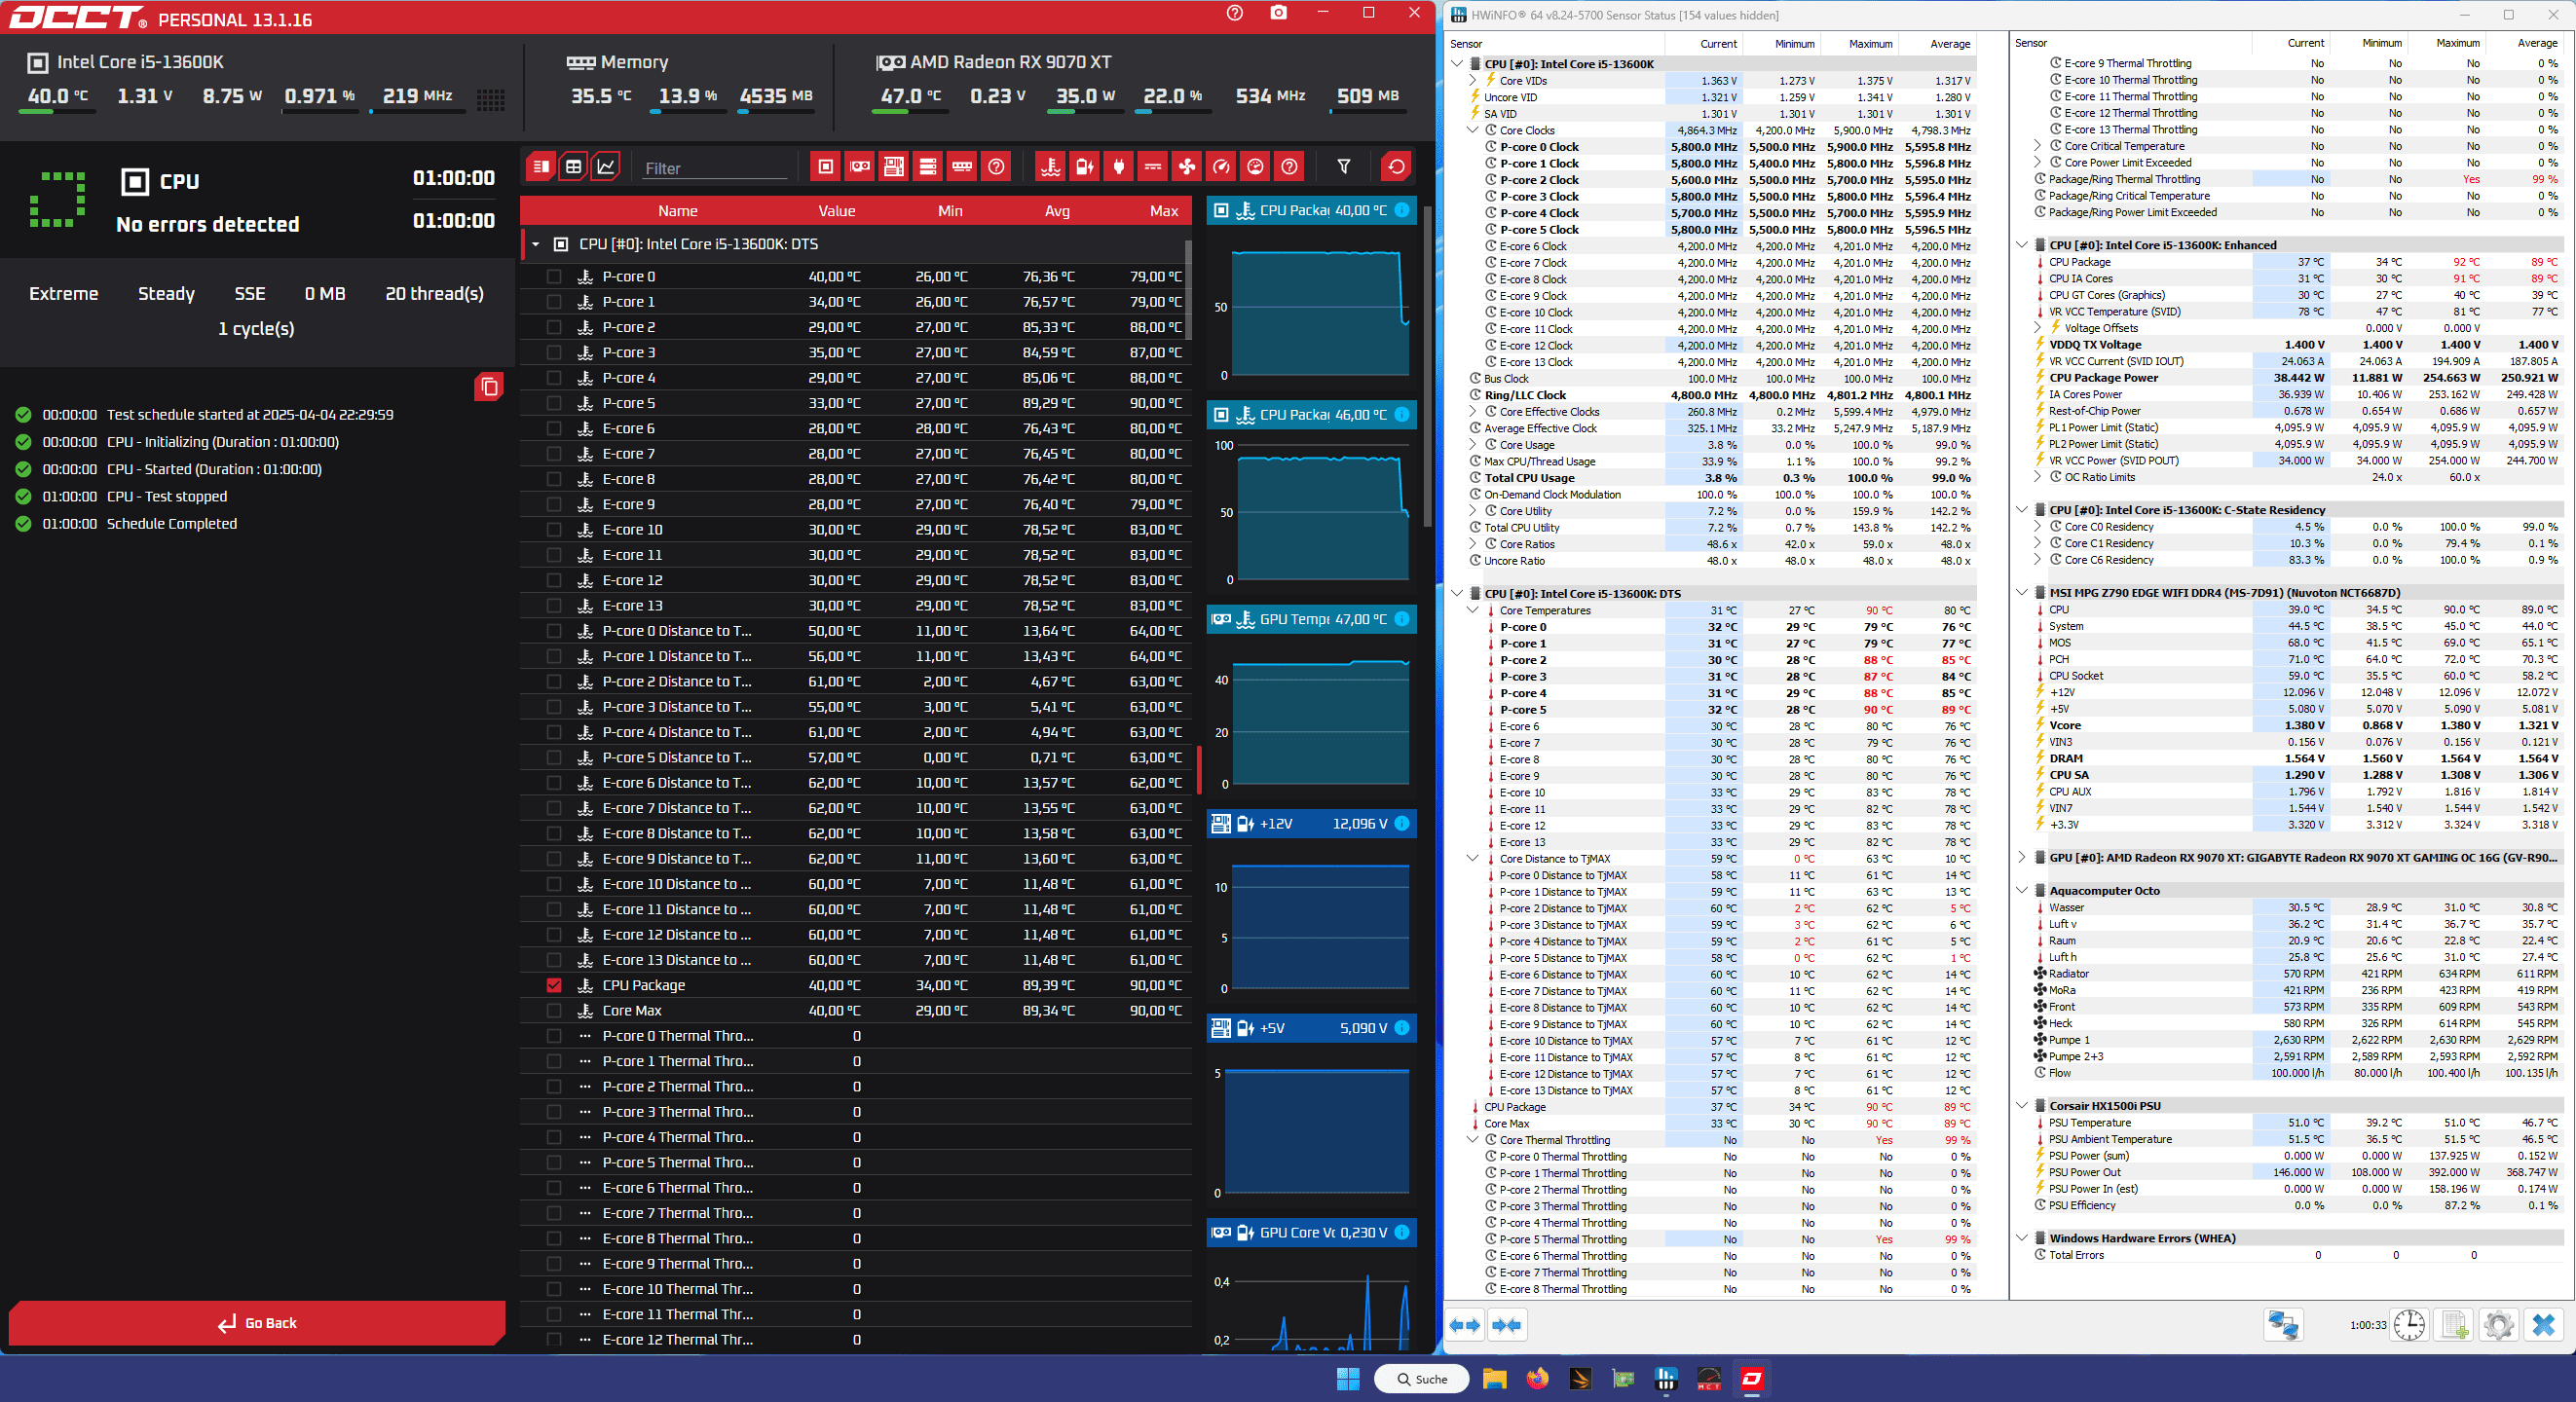Screen dimensions: 2576x1402
Task: Open Firefox from the taskbar
Action: point(1537,1379)
